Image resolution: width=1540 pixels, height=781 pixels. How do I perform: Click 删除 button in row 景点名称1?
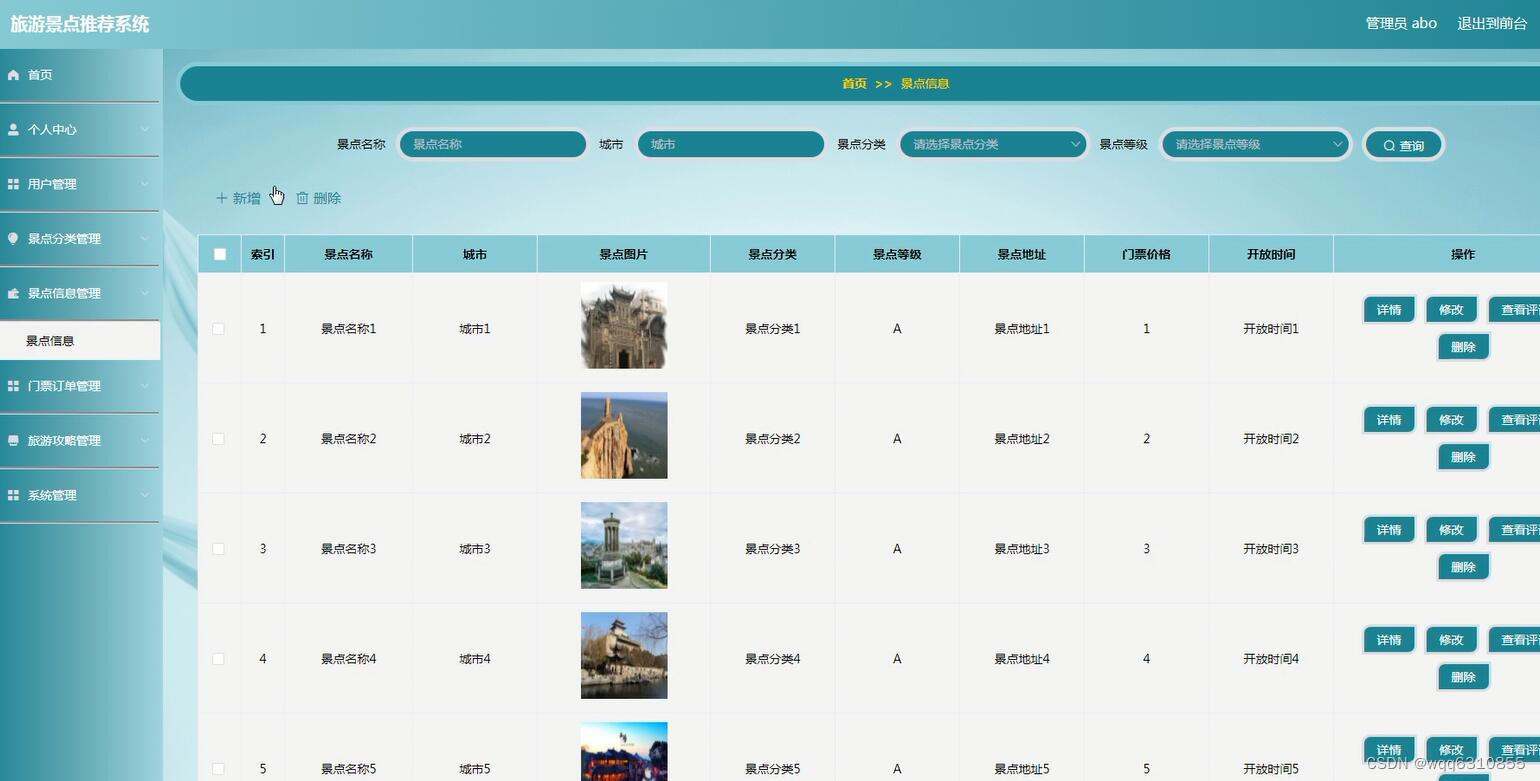click(x=1463, y=347)
